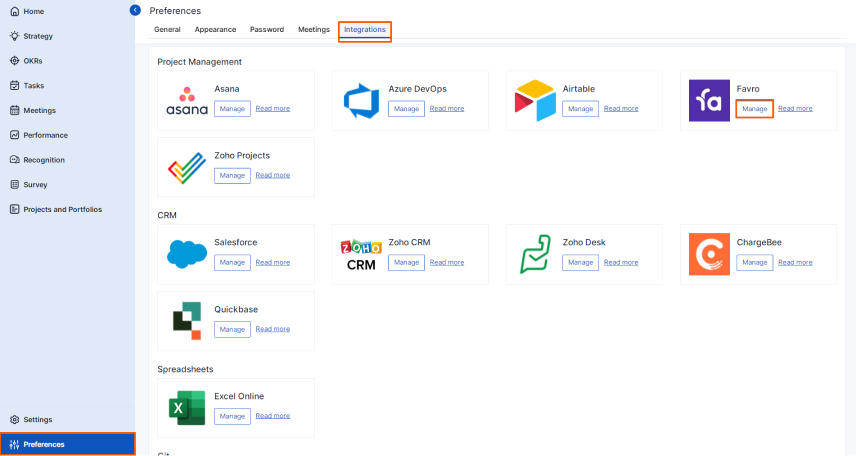This screenshot has height=456, width=856.
Task: Select the Integrations tab
Action: [x=365, y=29]
